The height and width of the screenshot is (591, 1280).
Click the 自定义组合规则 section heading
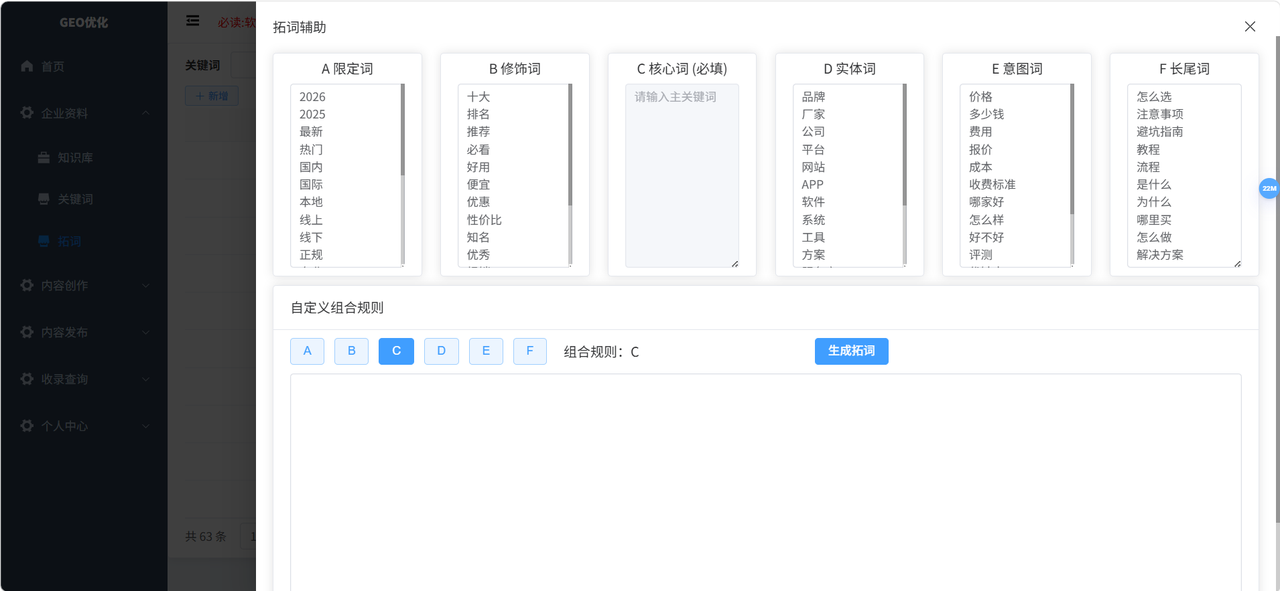pos(337,308)
